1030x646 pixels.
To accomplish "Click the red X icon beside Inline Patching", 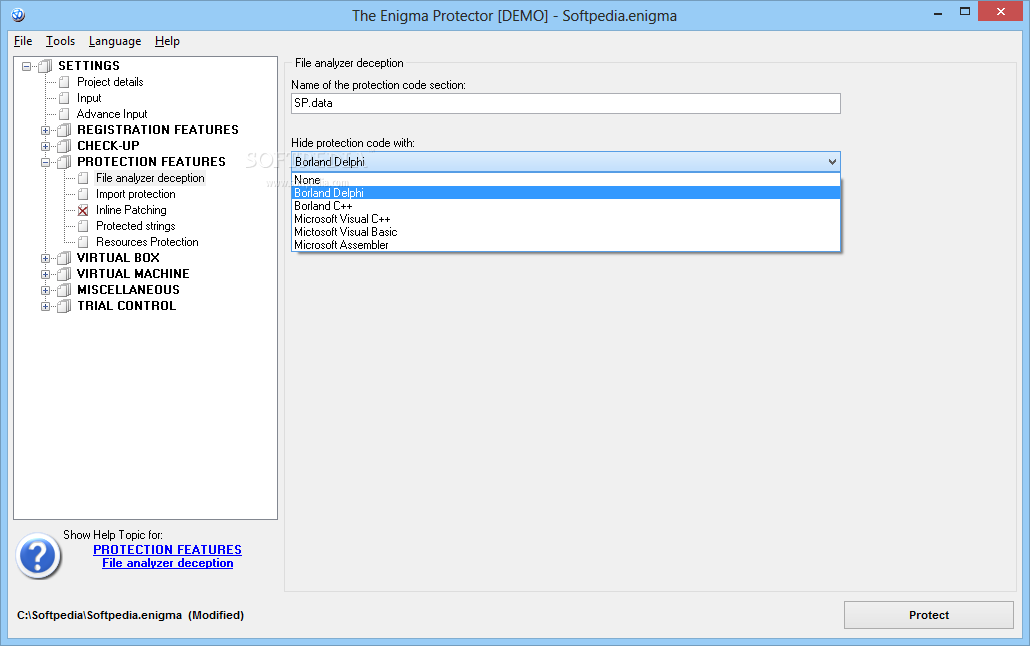I will pos(83,210).
